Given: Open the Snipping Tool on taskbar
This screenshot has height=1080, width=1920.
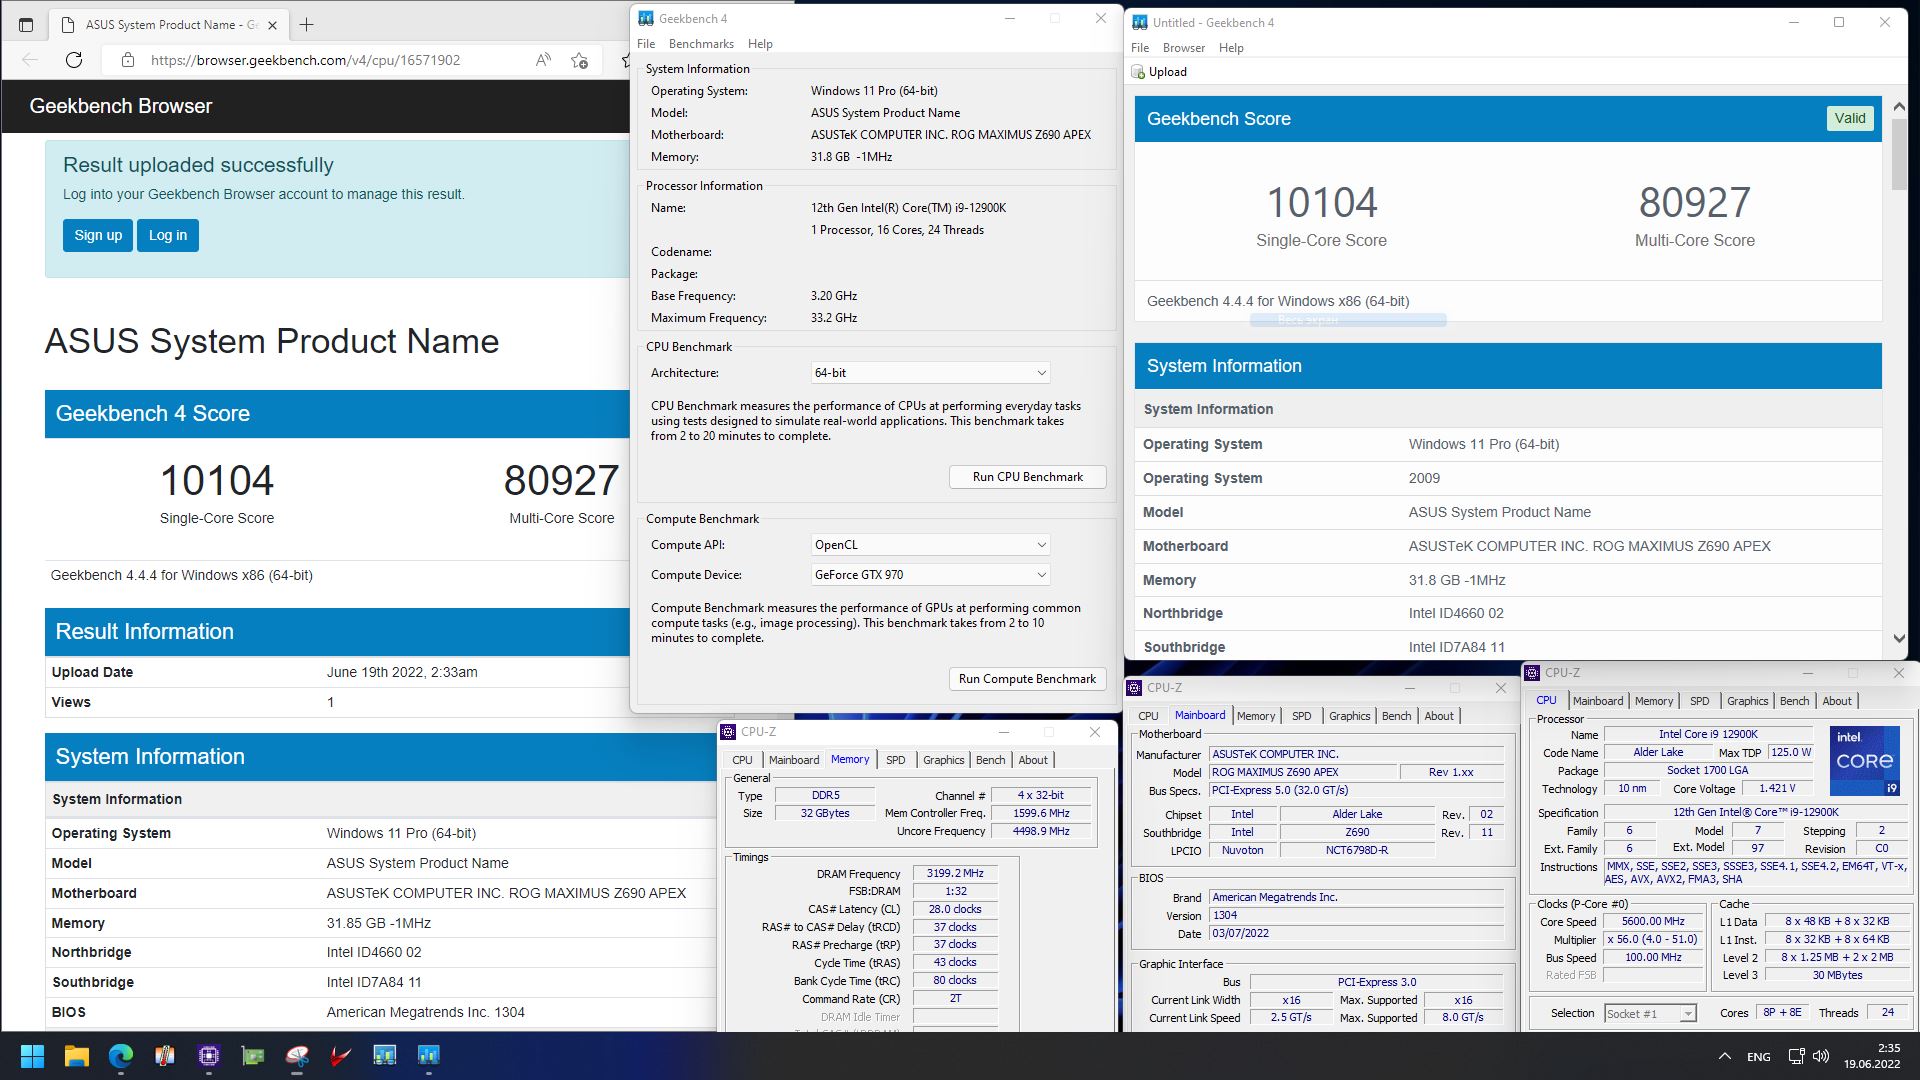Looking at the screenshot, I should coord(297,1055).
